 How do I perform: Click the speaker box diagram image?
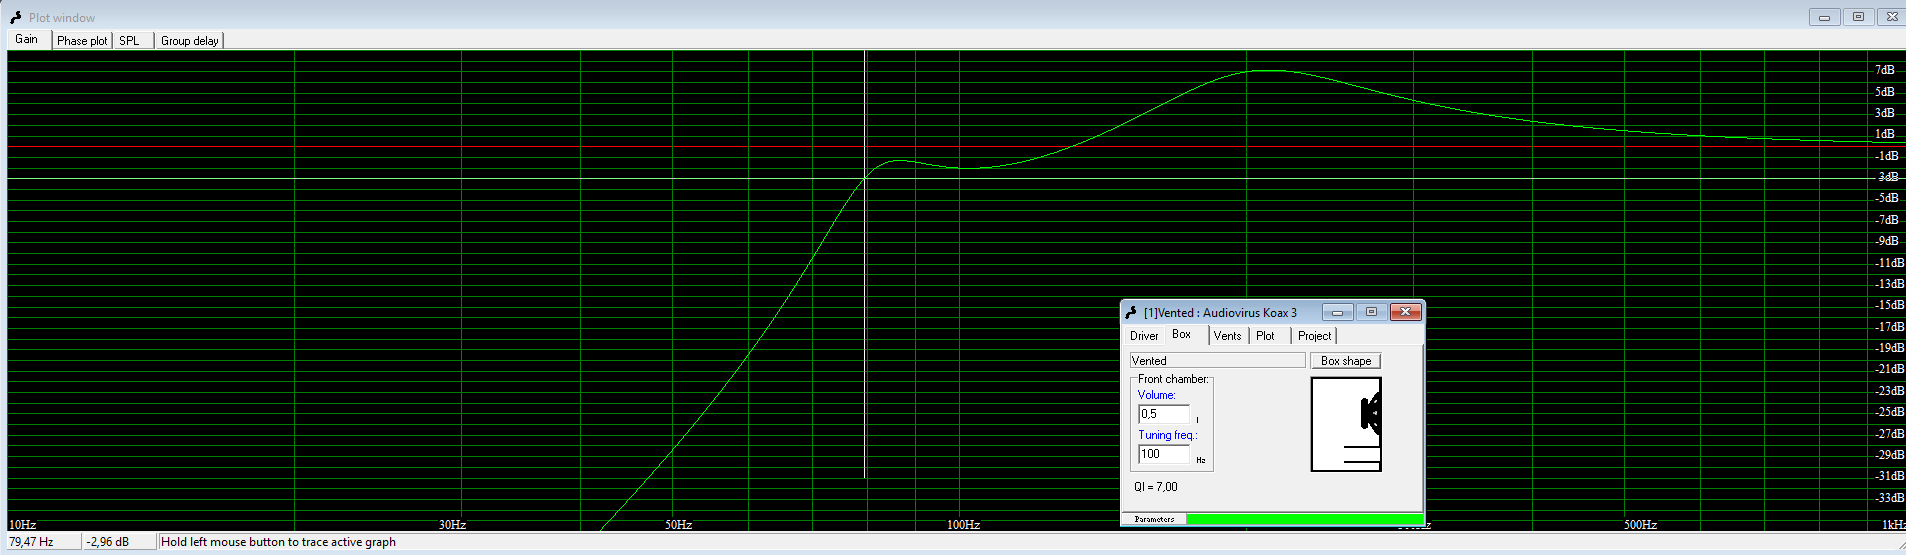(1346, 424)
